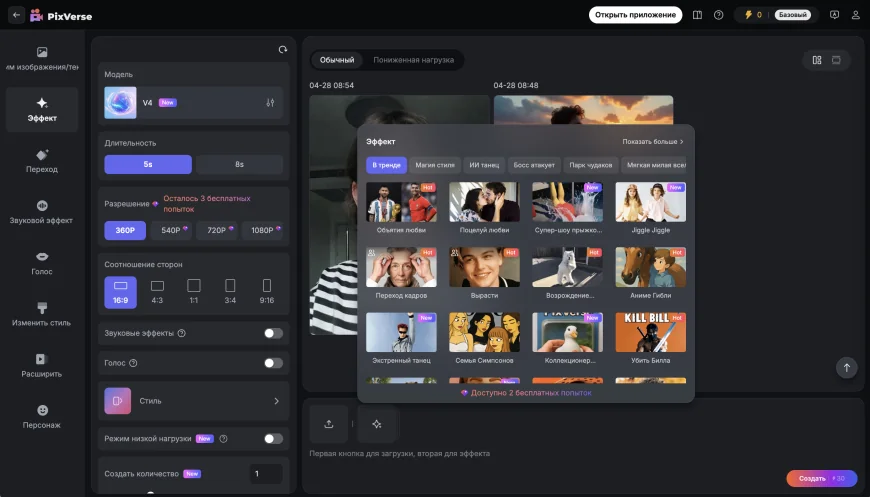Select the Магия стиля effect tab
The image size is (870, 497).
(x=435, y=165)
